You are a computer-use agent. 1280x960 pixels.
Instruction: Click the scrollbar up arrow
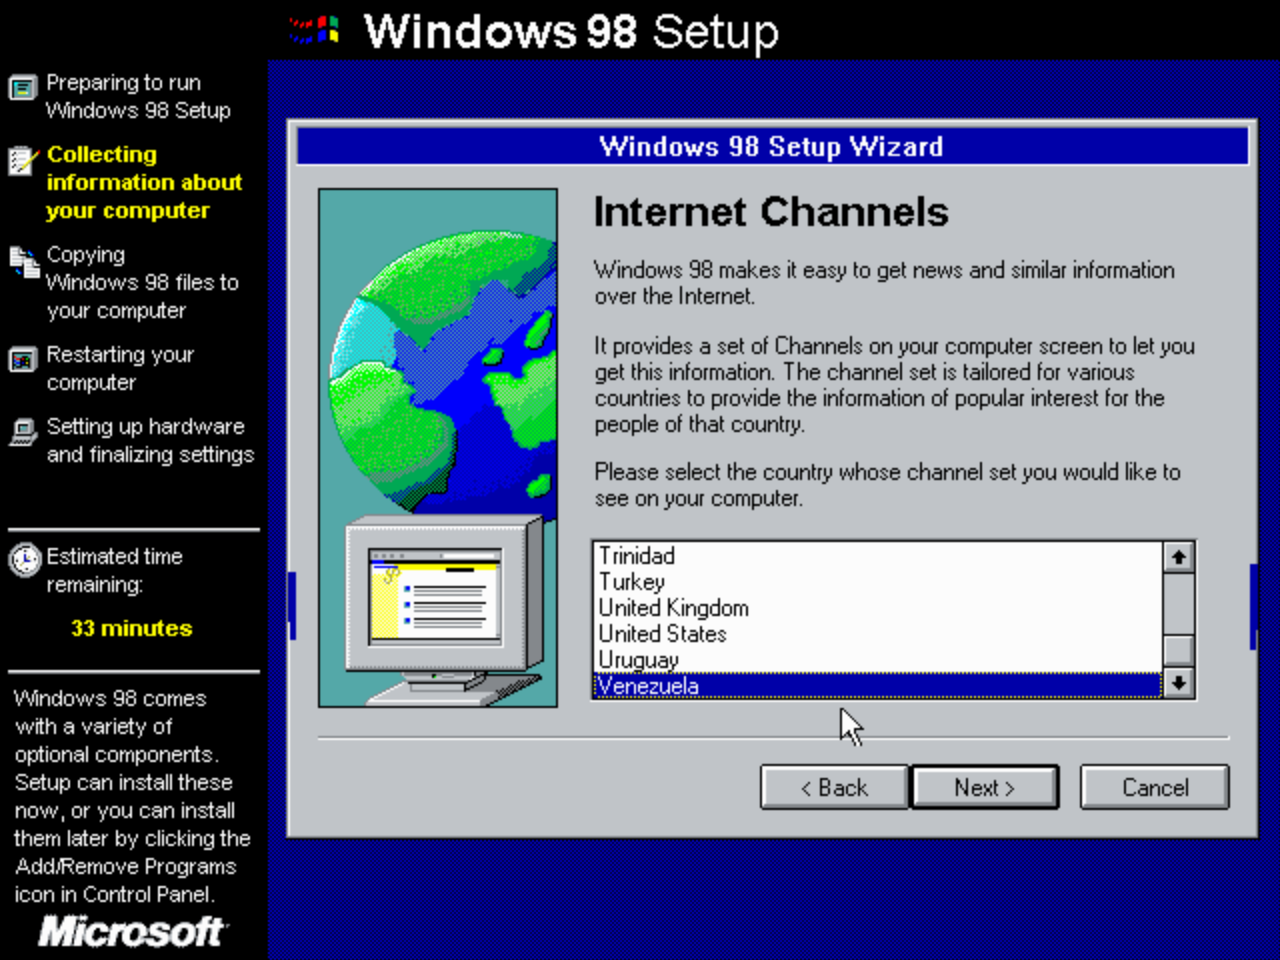(x=1179, y=557)
